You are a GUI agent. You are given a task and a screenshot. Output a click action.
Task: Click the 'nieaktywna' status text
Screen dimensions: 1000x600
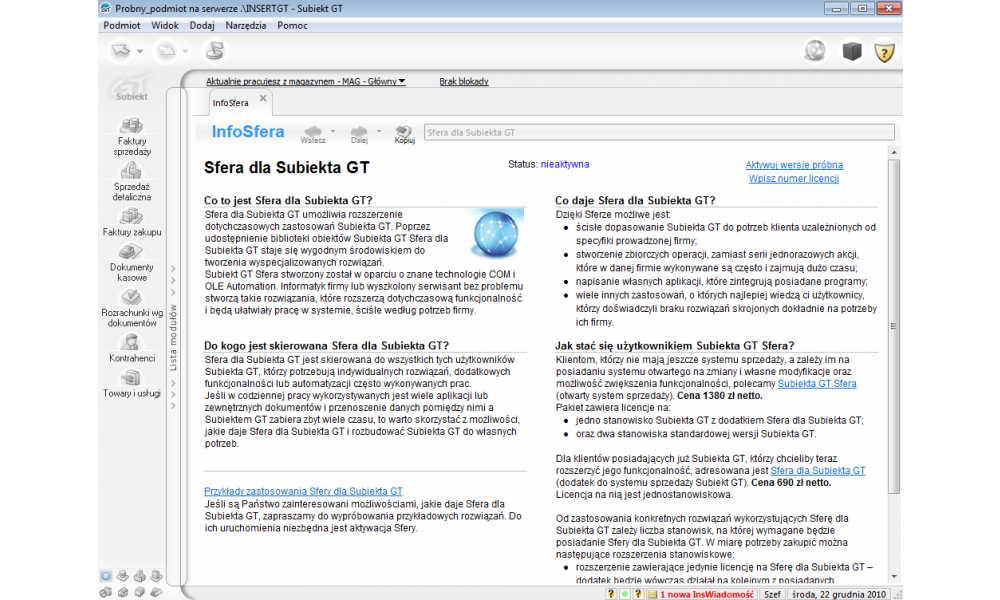565,165
